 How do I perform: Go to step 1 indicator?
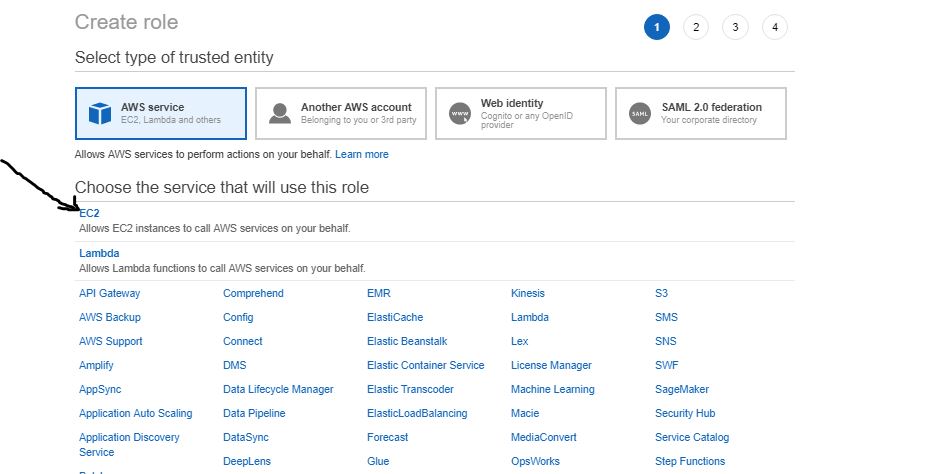point(657,27)
